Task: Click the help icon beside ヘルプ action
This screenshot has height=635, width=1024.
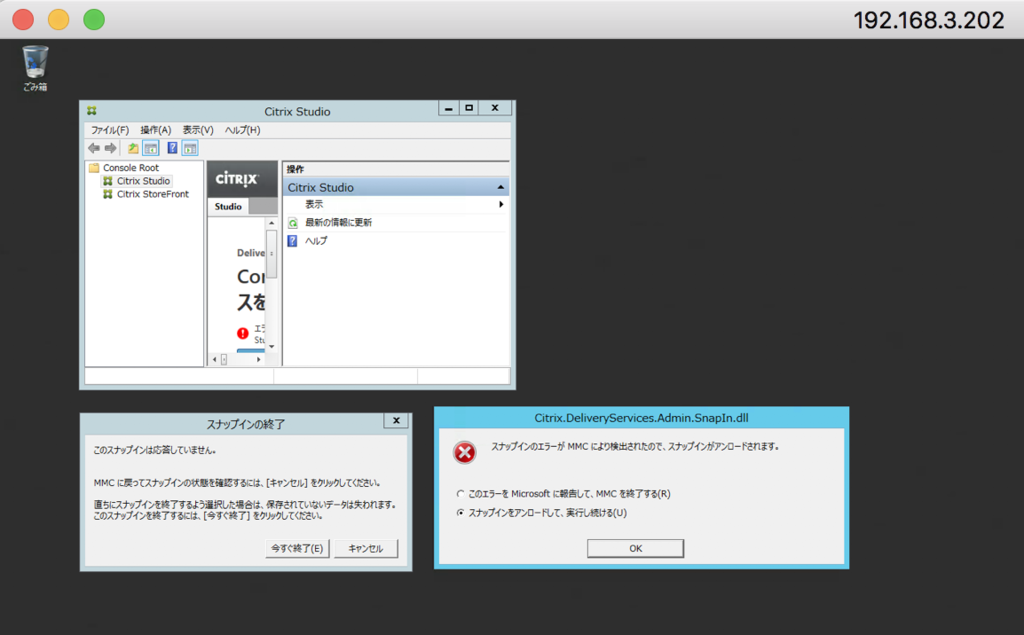Action: [293, 241]
